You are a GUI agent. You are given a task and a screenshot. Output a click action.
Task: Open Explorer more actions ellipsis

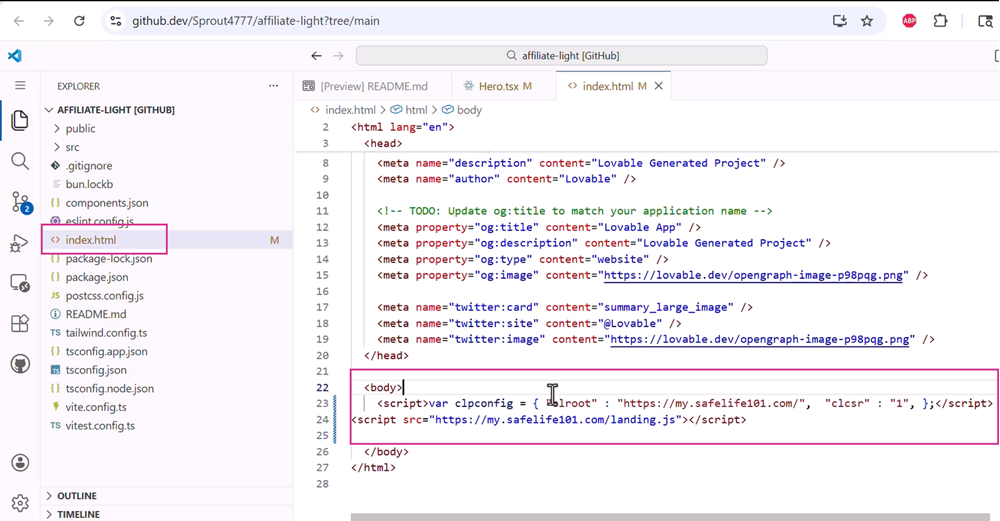point(273,85)
